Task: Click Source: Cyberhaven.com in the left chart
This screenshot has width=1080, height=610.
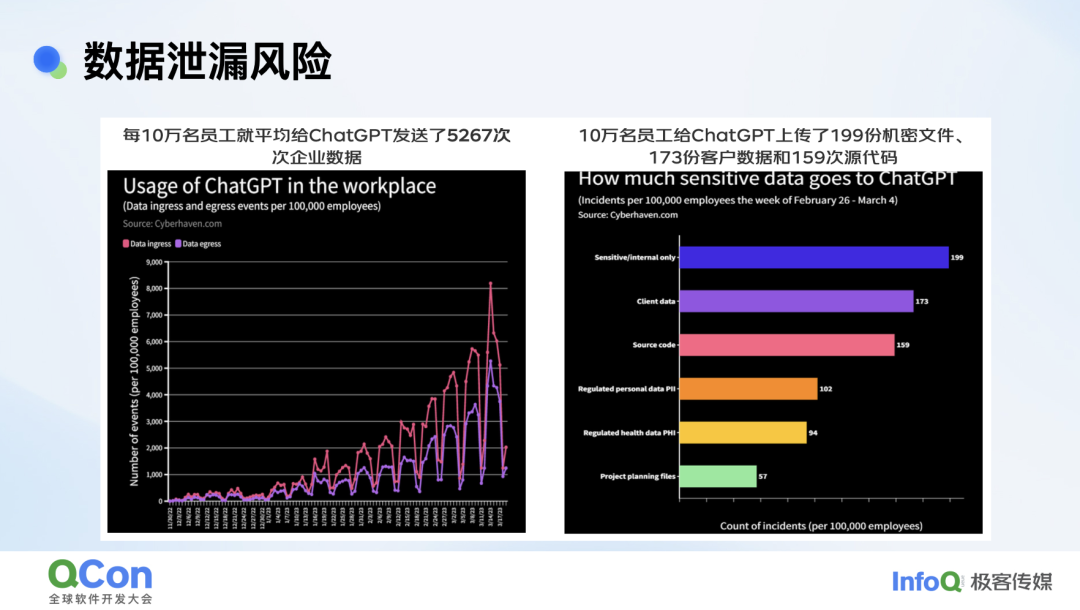Action: pos(172,224)
